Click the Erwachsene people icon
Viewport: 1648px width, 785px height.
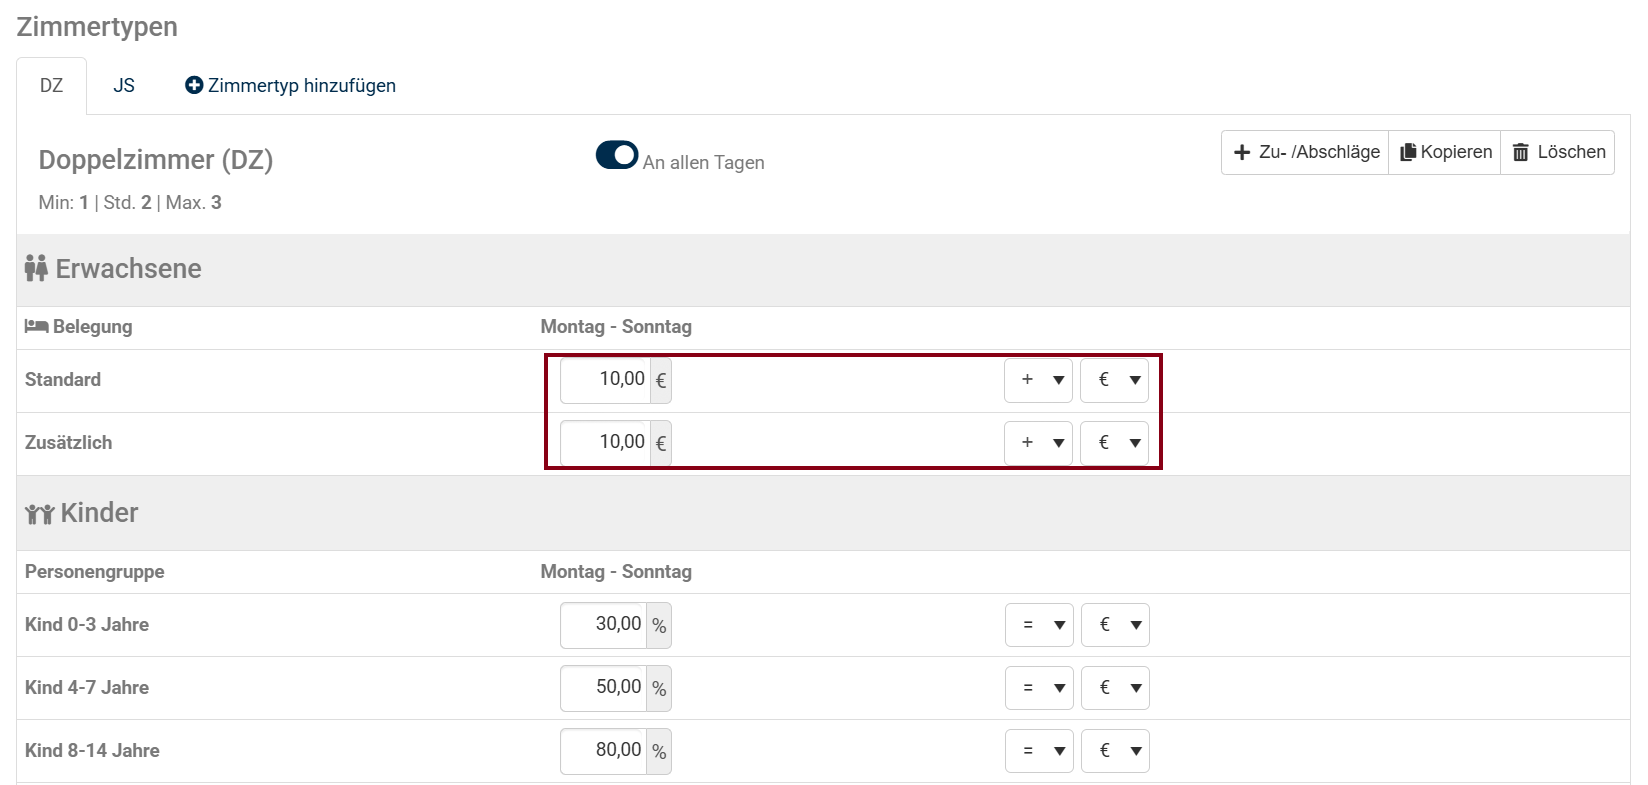click(36, 268)
